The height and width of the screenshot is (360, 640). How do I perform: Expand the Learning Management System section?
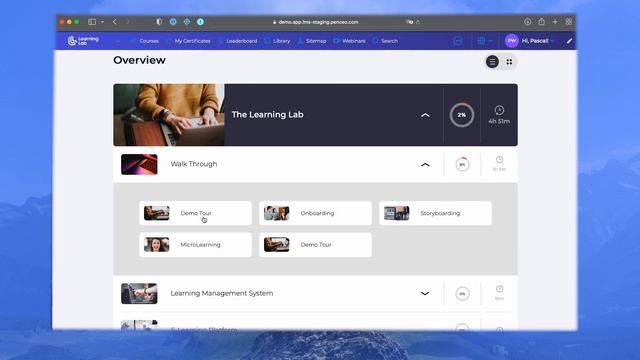pos(425,293)
